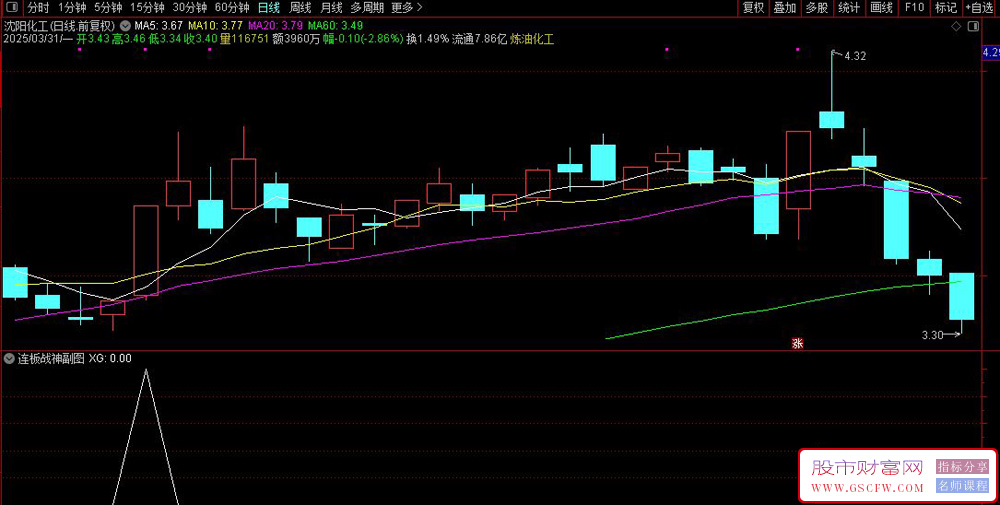Click the 额3960万 amount value
Screen dimensions: 1000x505
[x=295, y=39]
